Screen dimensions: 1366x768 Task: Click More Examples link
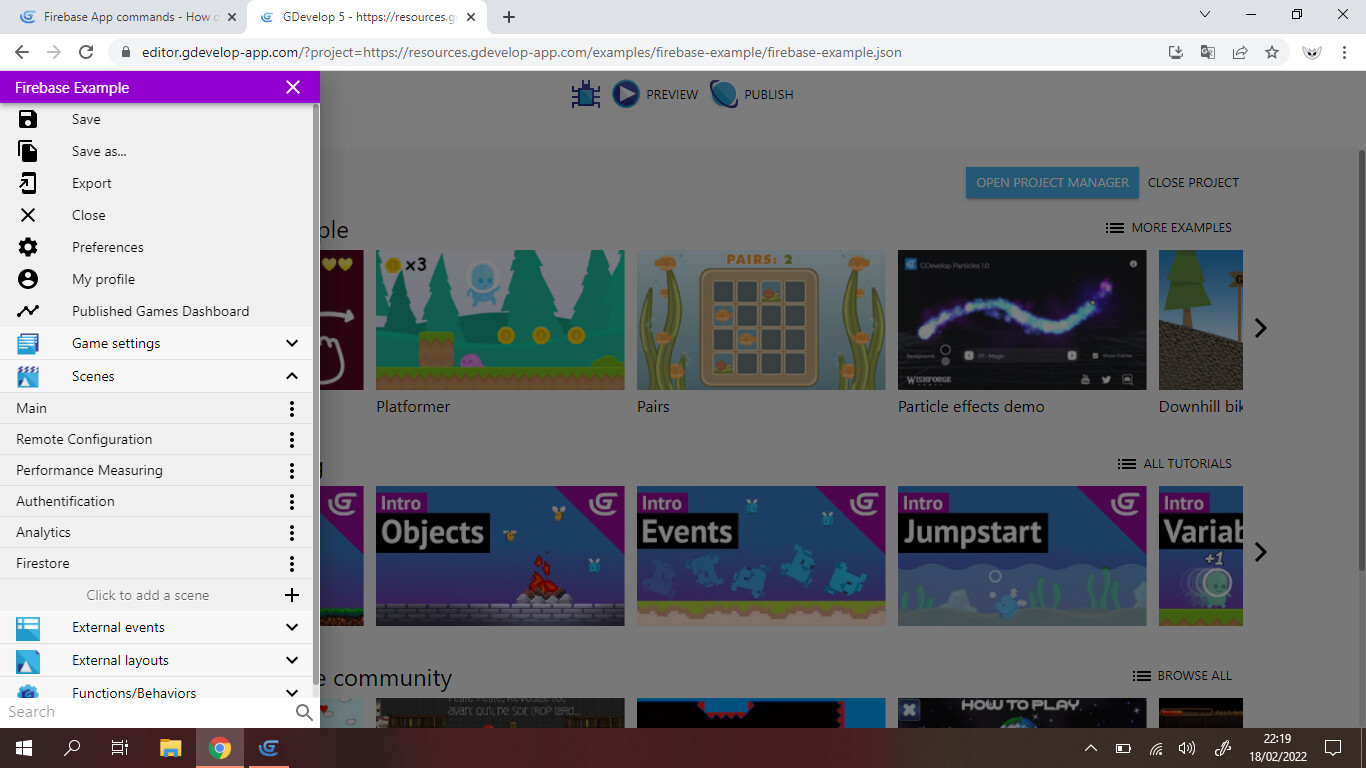pos(1169,227)
